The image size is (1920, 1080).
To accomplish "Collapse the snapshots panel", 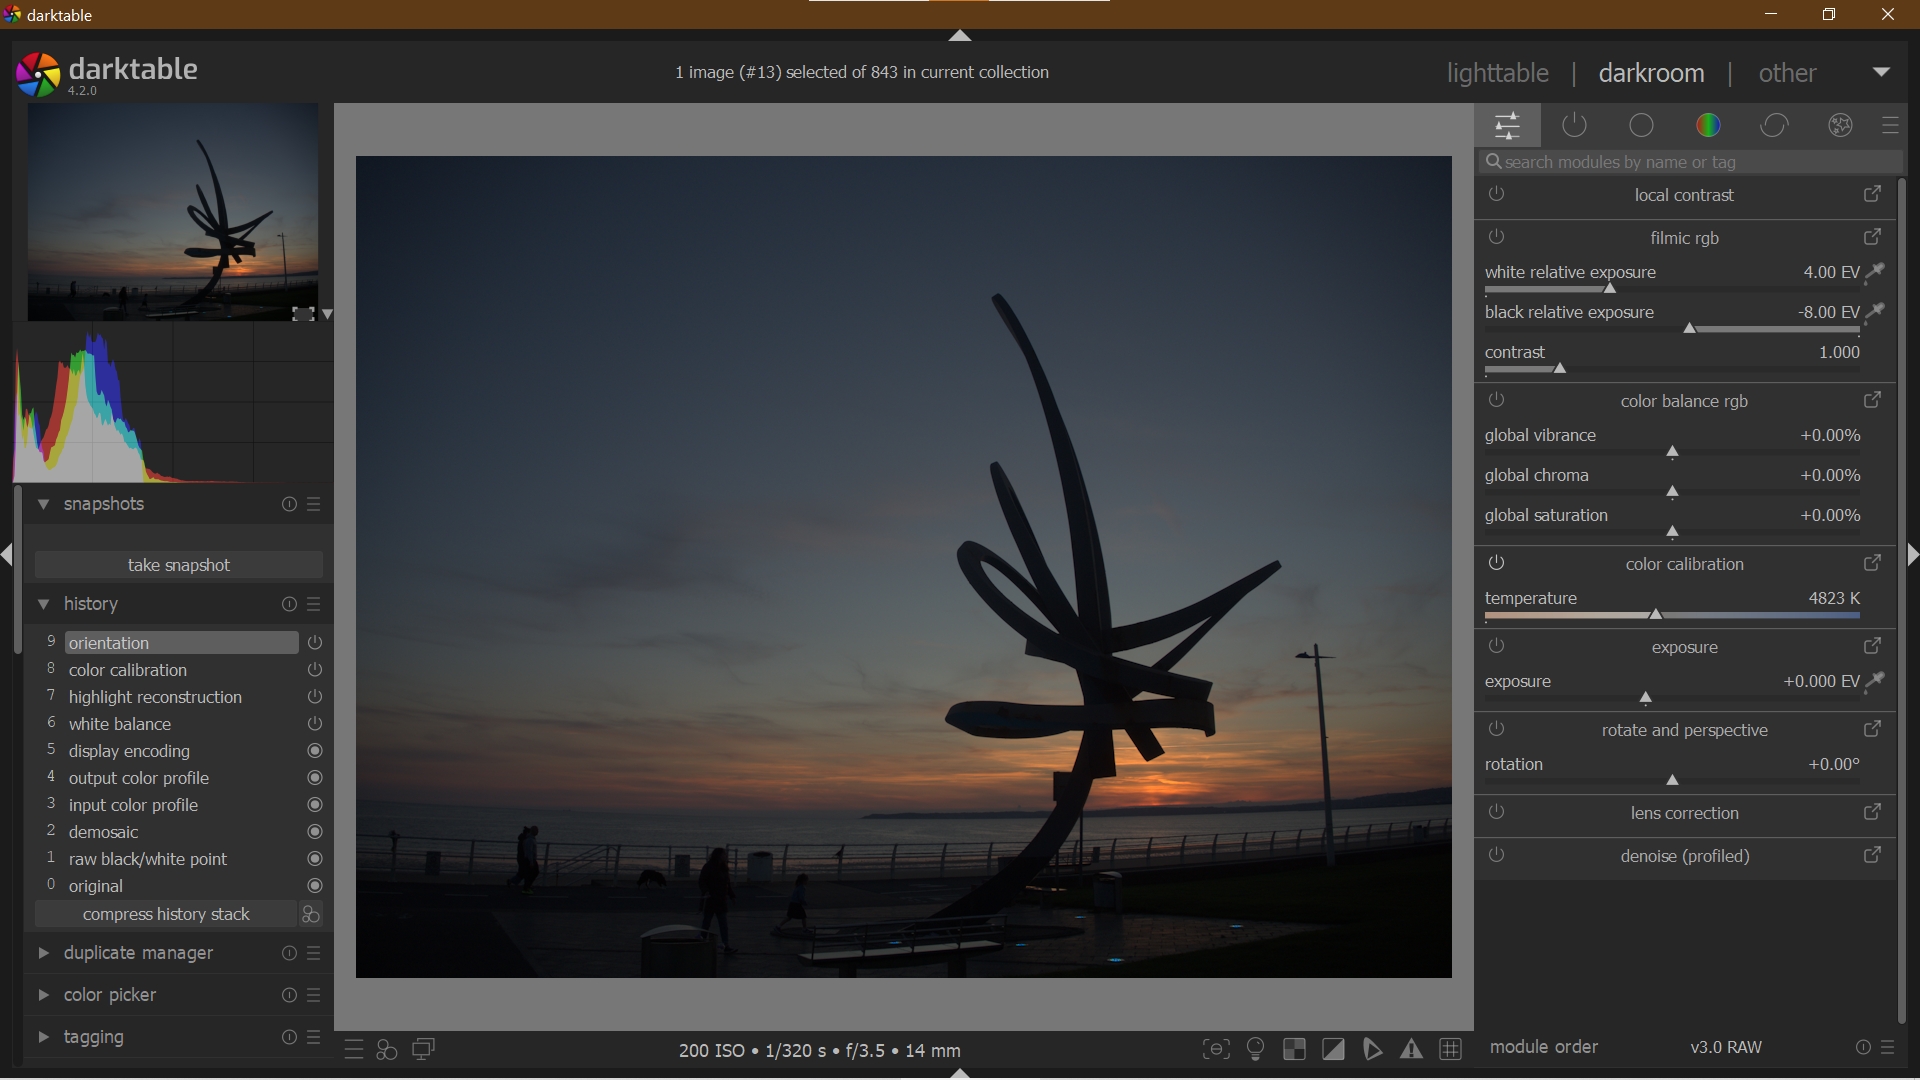I will pos(43,505).
